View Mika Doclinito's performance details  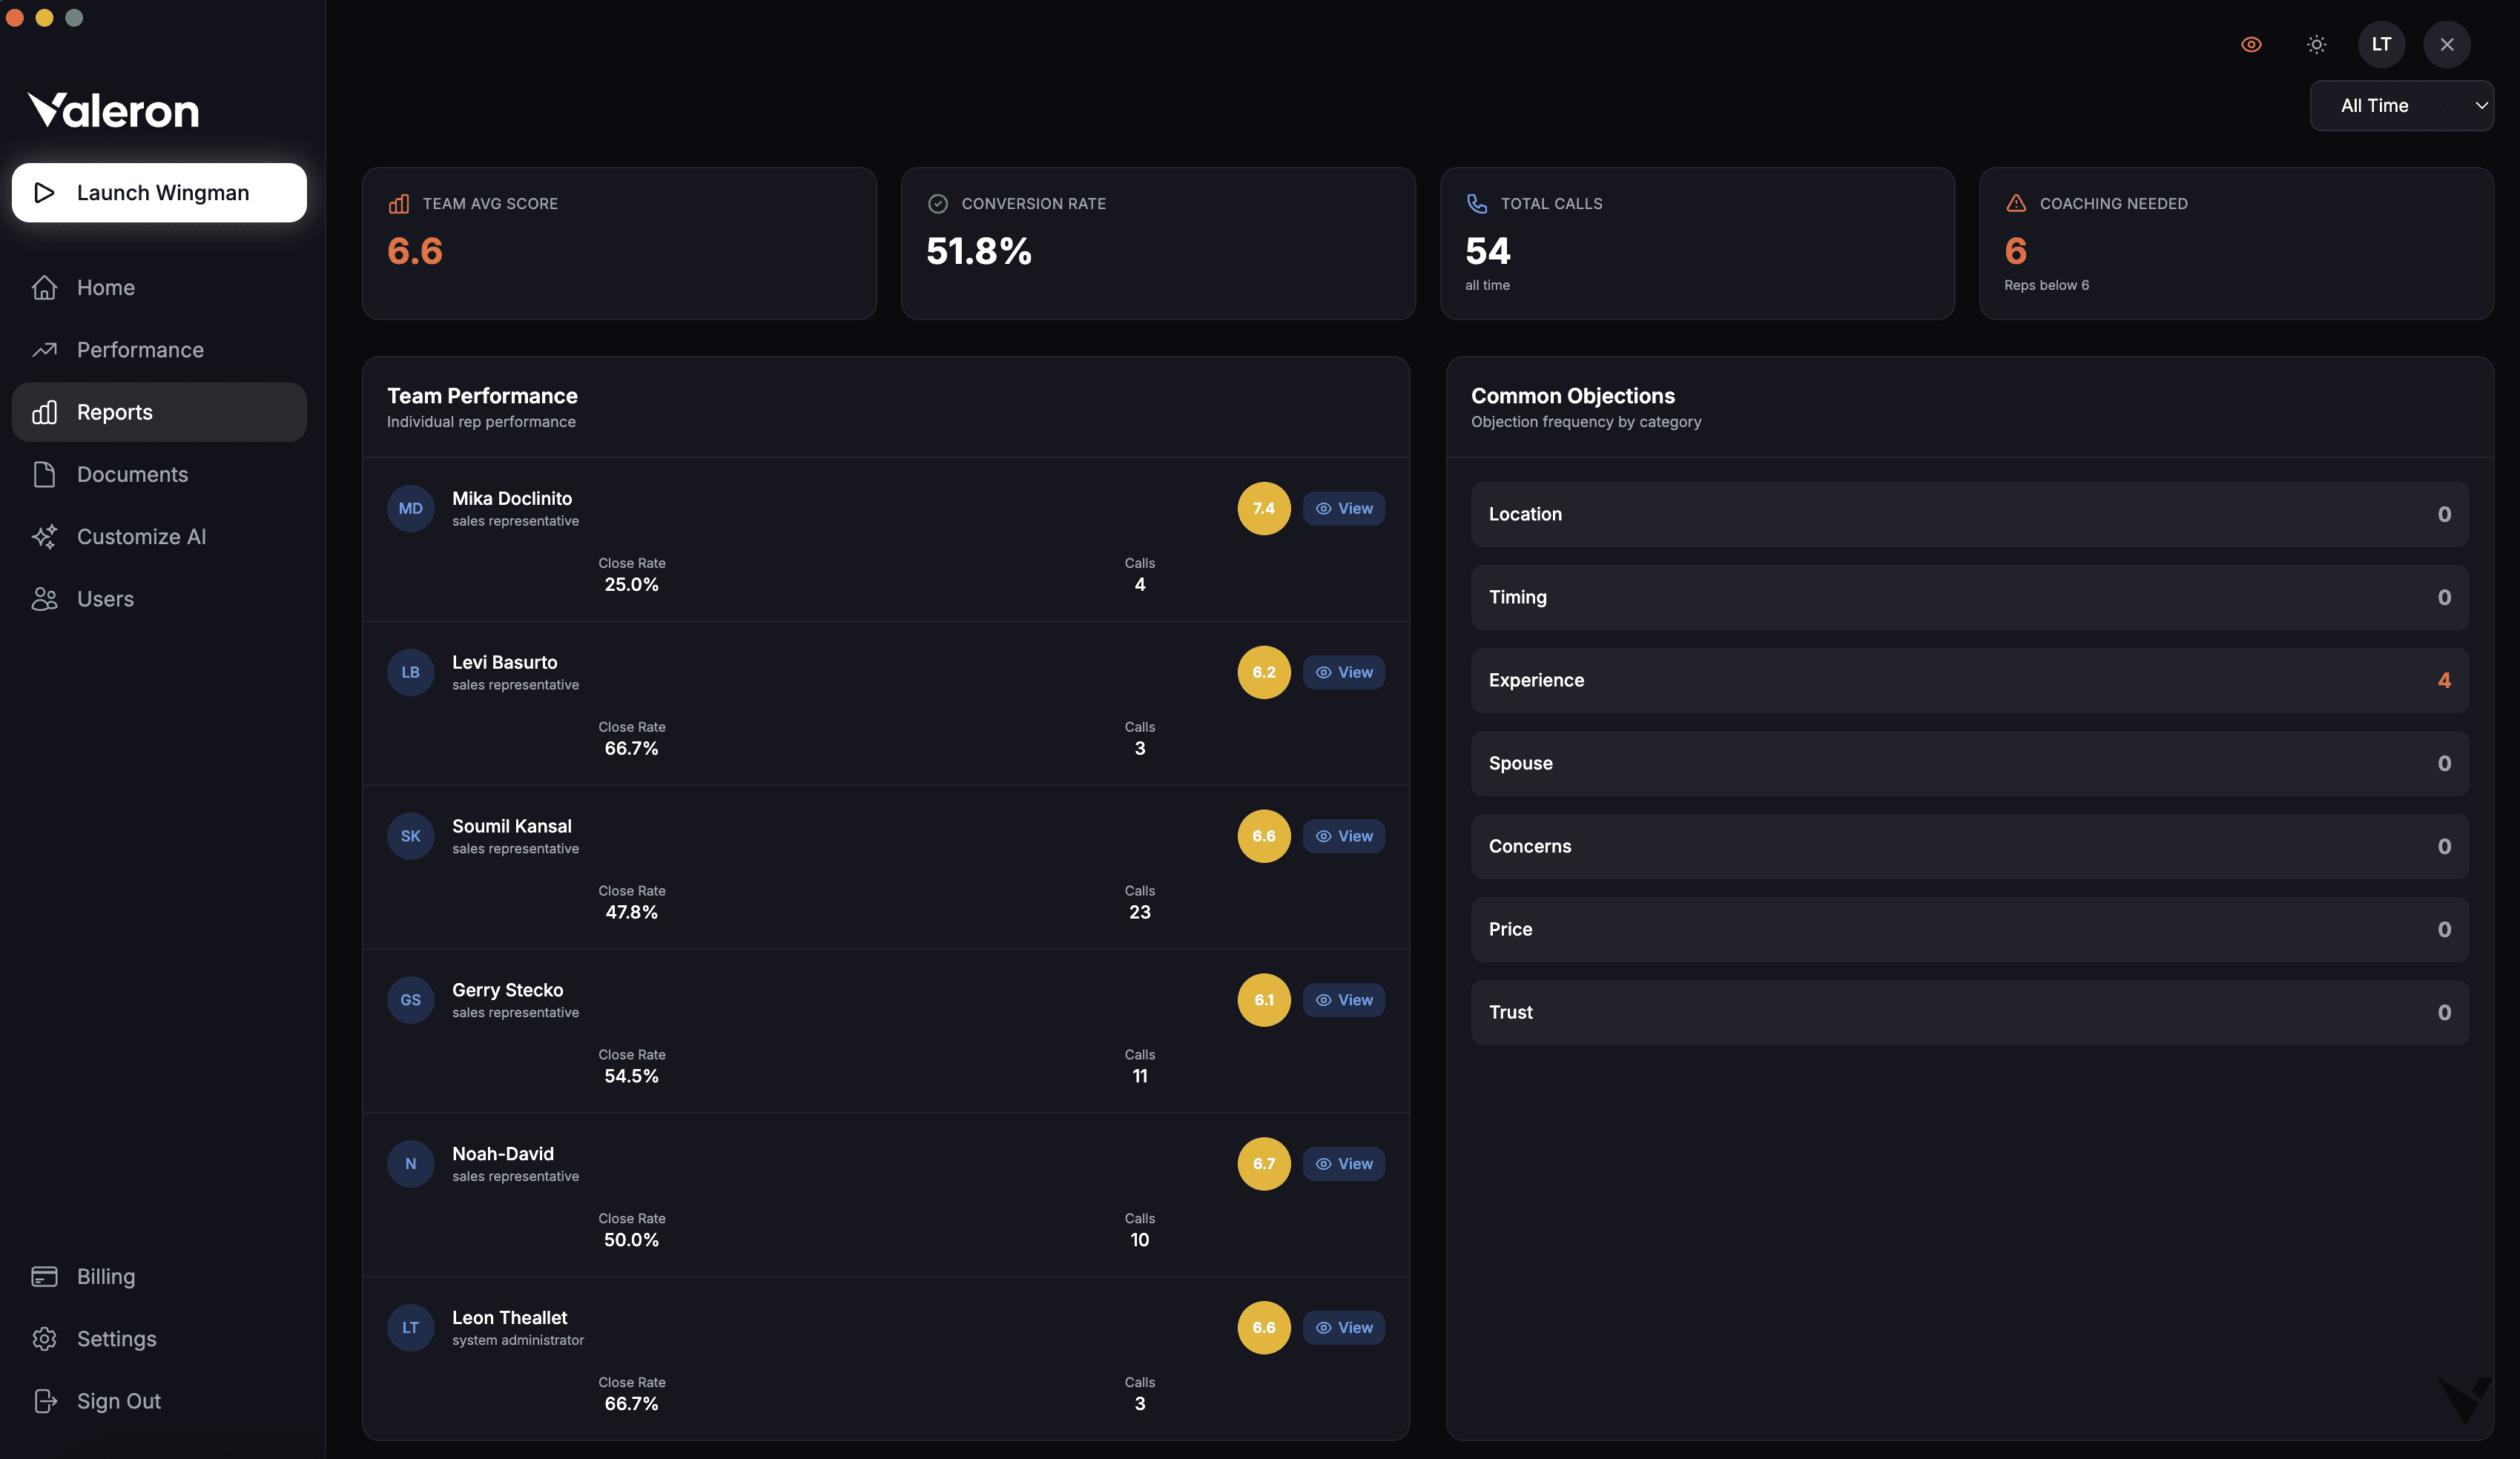click(1343, 509)
